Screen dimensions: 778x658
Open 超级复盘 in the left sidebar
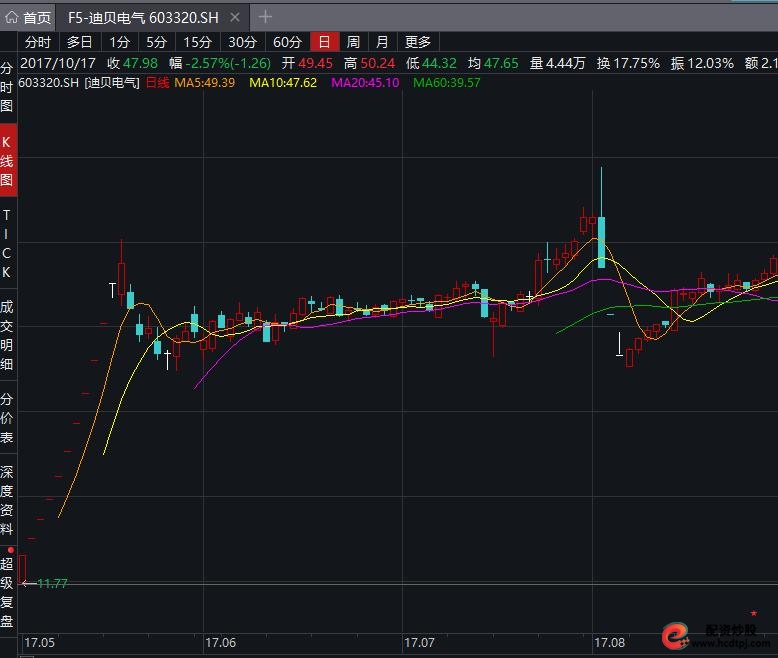click(7, 592)
